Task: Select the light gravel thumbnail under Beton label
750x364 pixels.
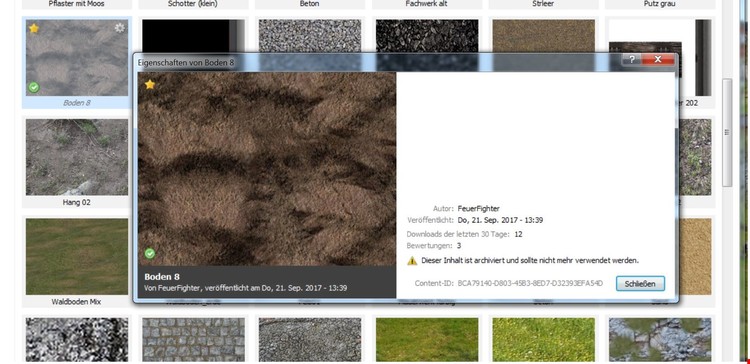Action: pos(310,36)
